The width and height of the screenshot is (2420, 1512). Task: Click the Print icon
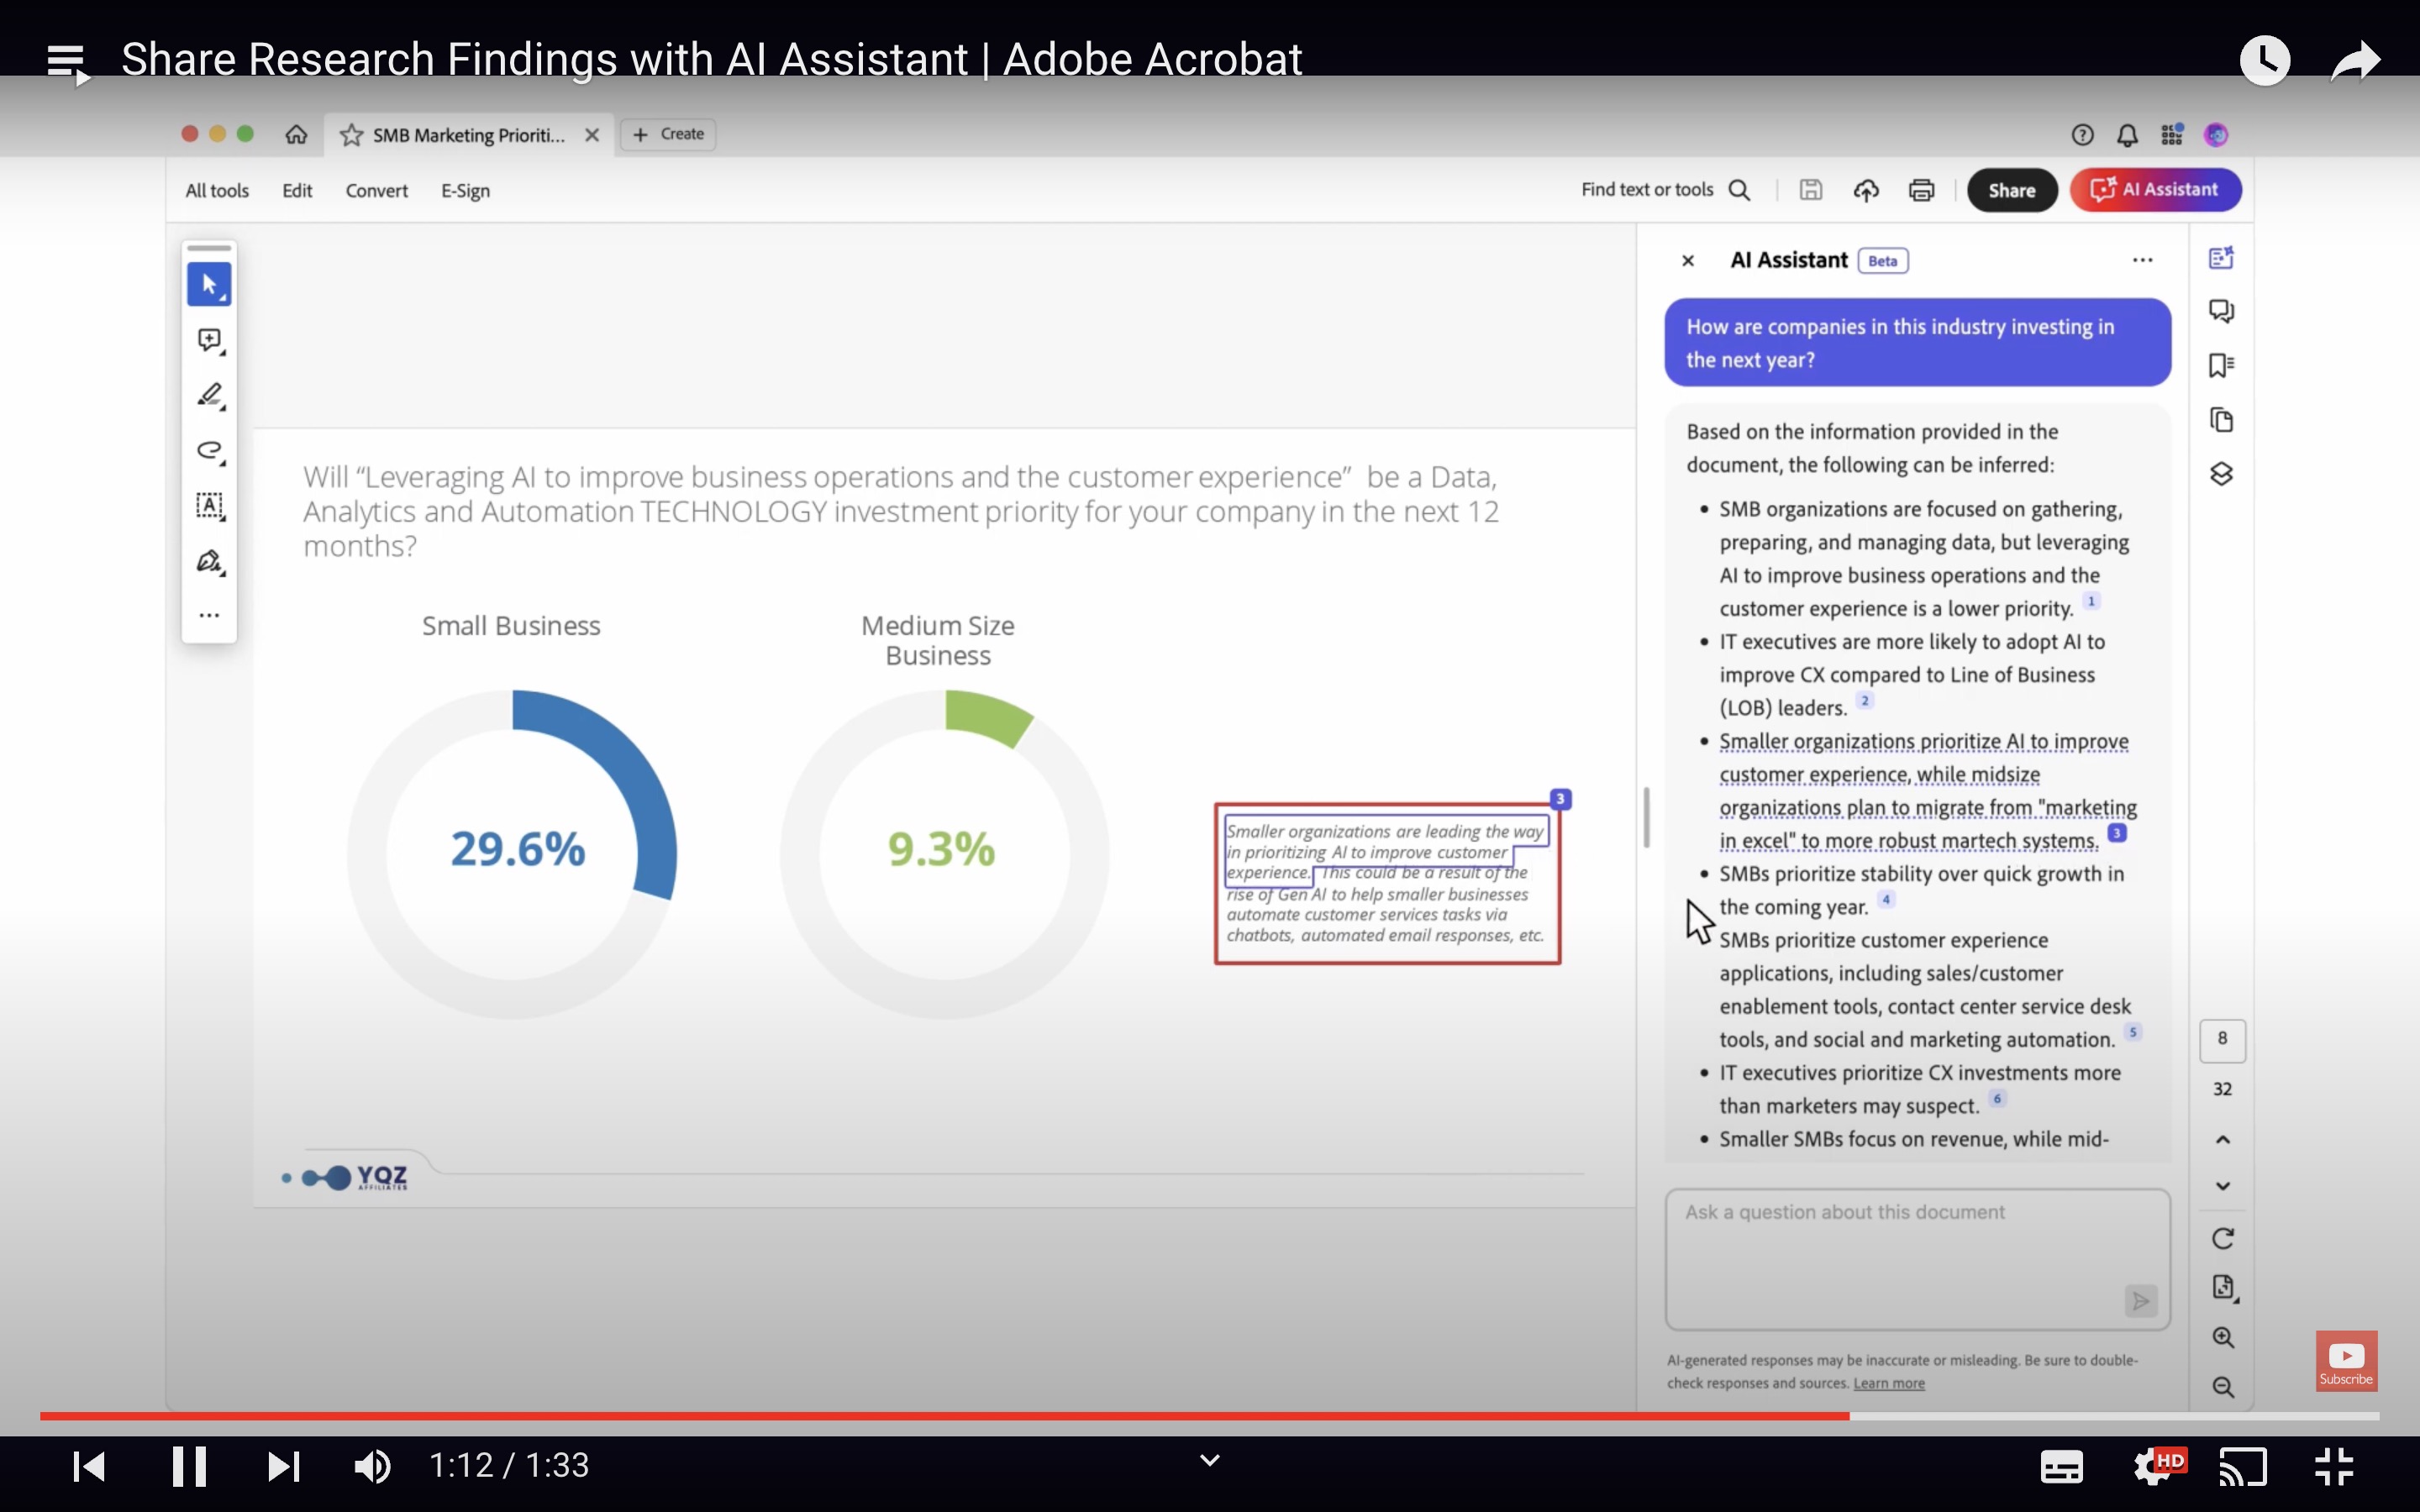point(1921,190)
